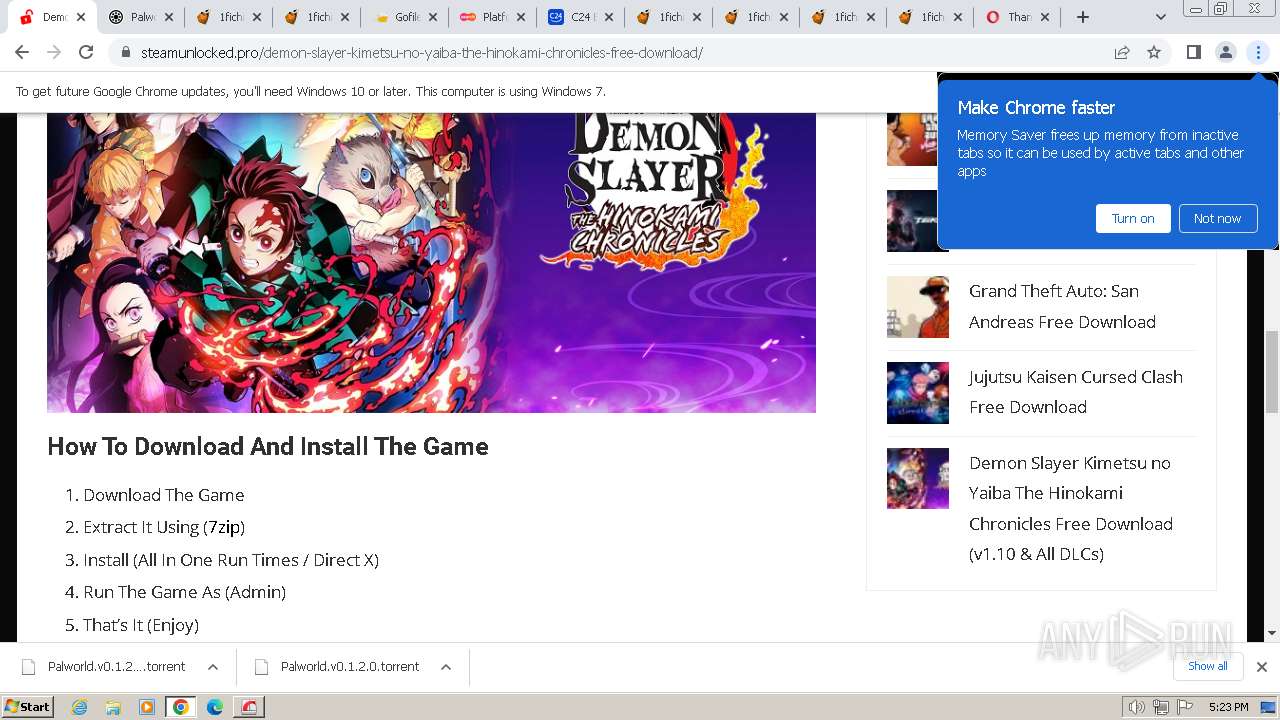Click the address bar URL

pyautogui.click(x=422, y=53)
